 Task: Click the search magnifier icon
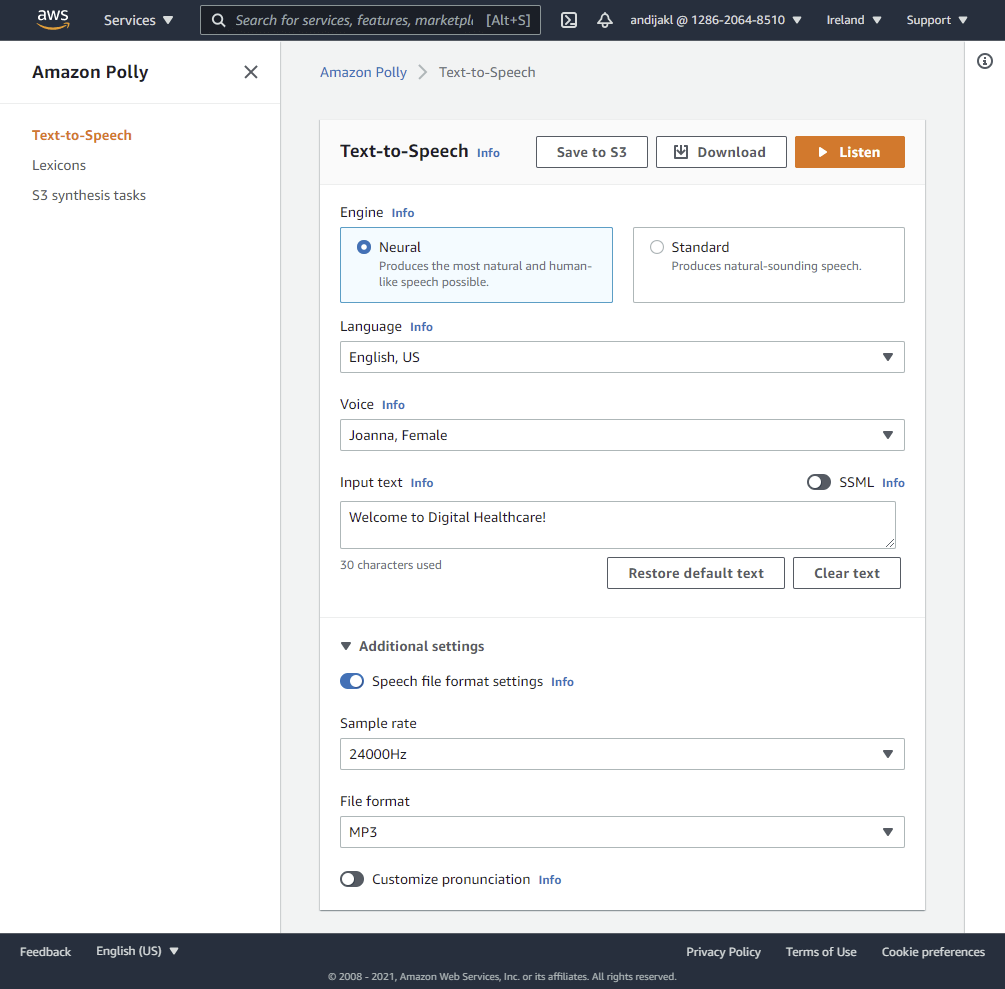(x=219, y=20)
